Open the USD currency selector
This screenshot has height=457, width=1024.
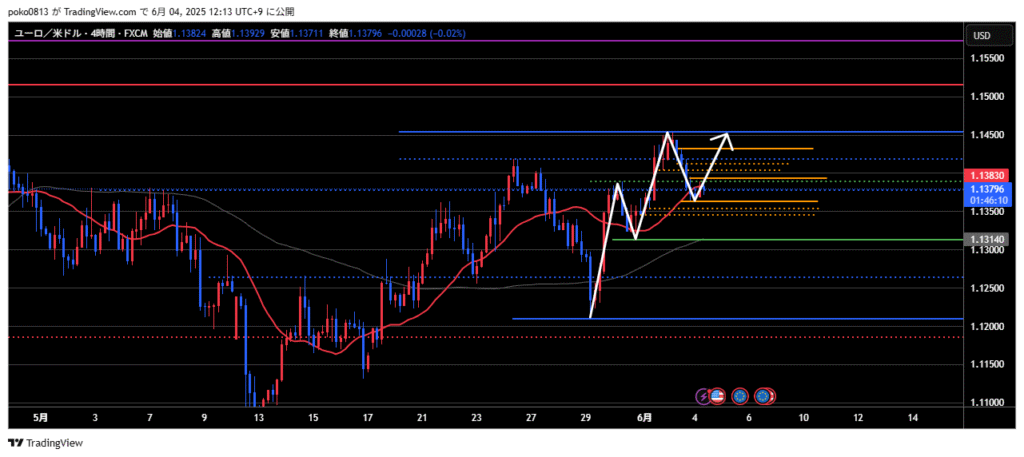click(981, 36)
